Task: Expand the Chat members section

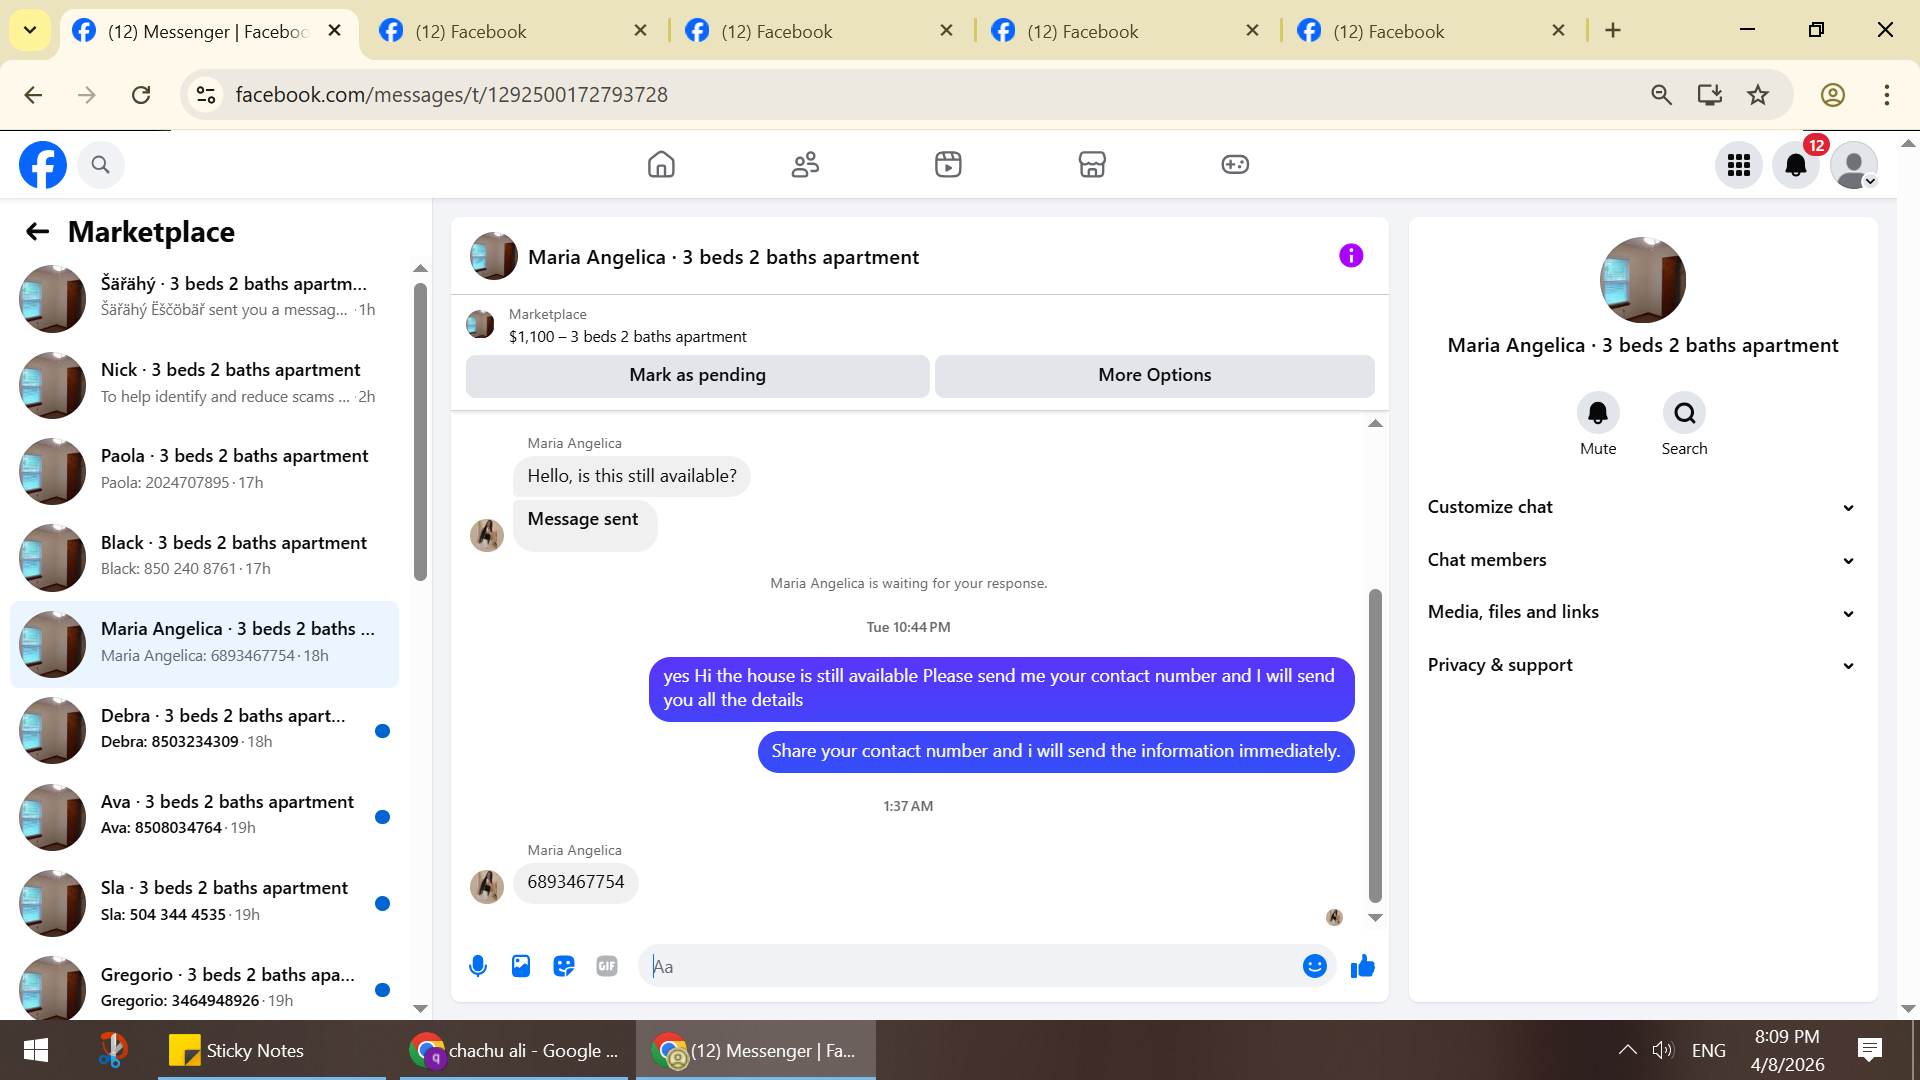Action: (x=1642, y=560)
